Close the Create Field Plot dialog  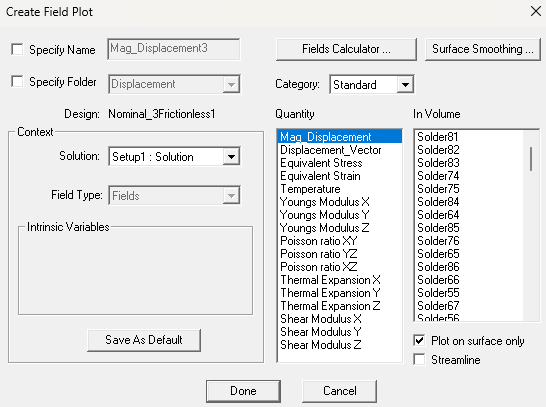(536, 11)
